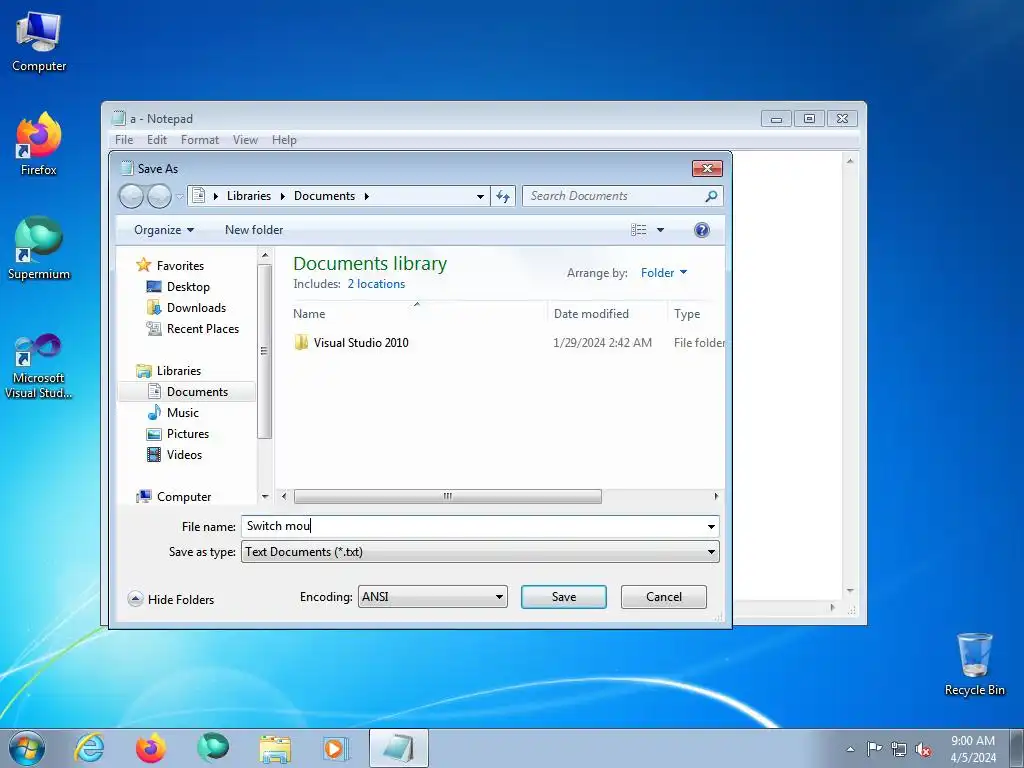Viewport: 1024px width, 768px height.
Task: Click the Back navigation arrow in Save As
Action: pyautogui.click(x=131, y=196)
